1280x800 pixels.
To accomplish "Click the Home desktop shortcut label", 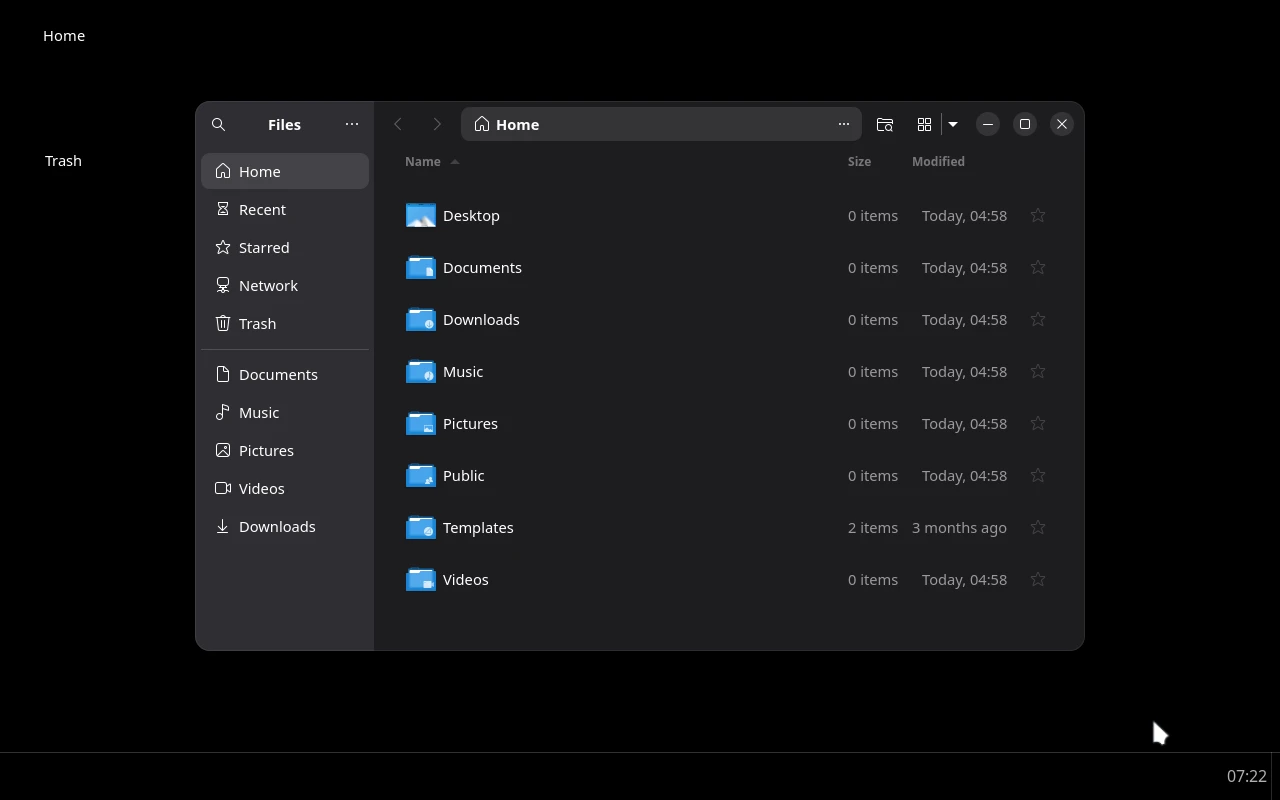I will (x=64, y=35).
